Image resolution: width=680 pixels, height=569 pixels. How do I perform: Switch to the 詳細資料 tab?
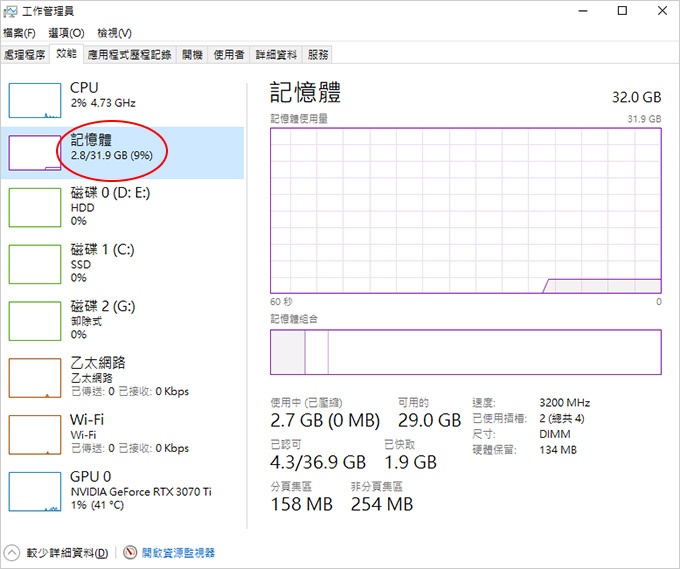point(276,55)
